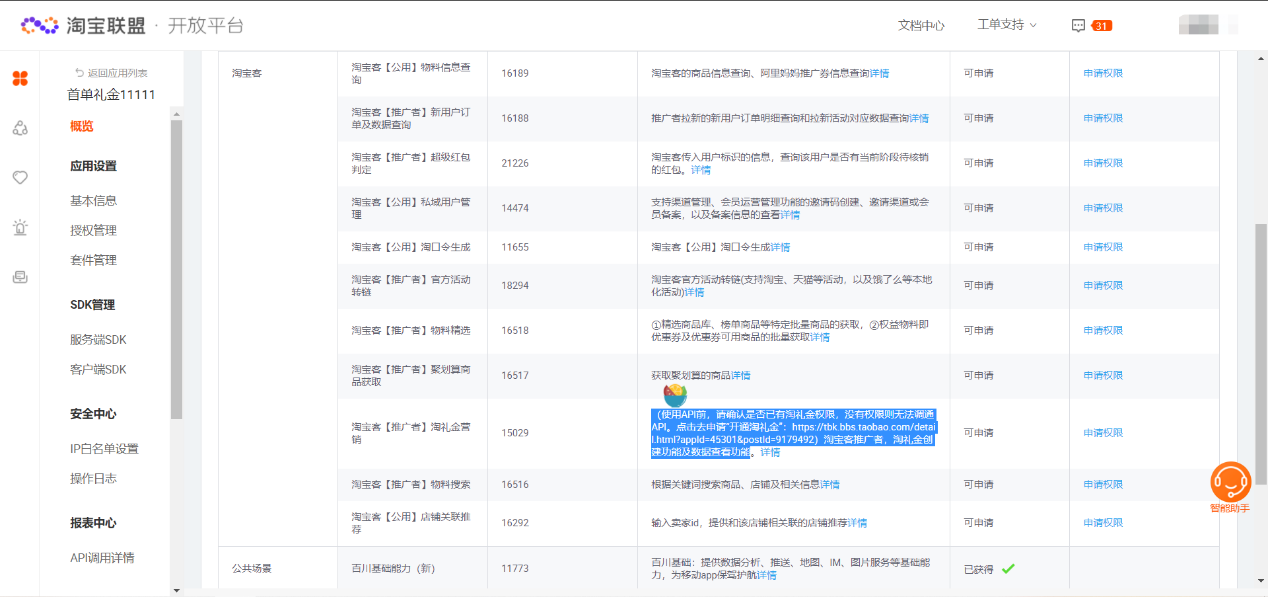
Task: Select the triple-circle sidebar icon
Action: click(20, 128)
